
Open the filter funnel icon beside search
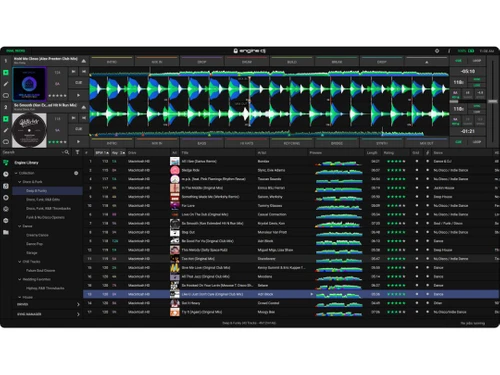pos(77,152)
